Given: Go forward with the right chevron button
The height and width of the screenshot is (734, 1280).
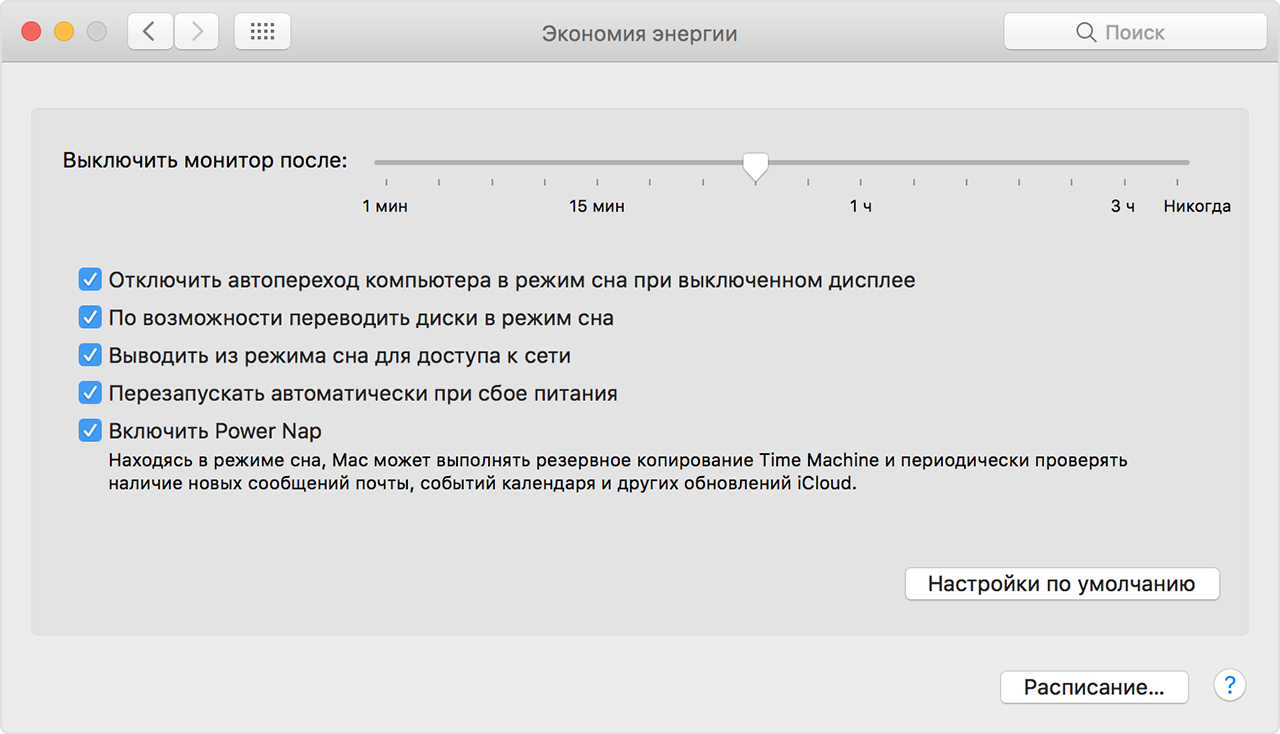Looking at the screenshot, I should click(x=197, y=32).
